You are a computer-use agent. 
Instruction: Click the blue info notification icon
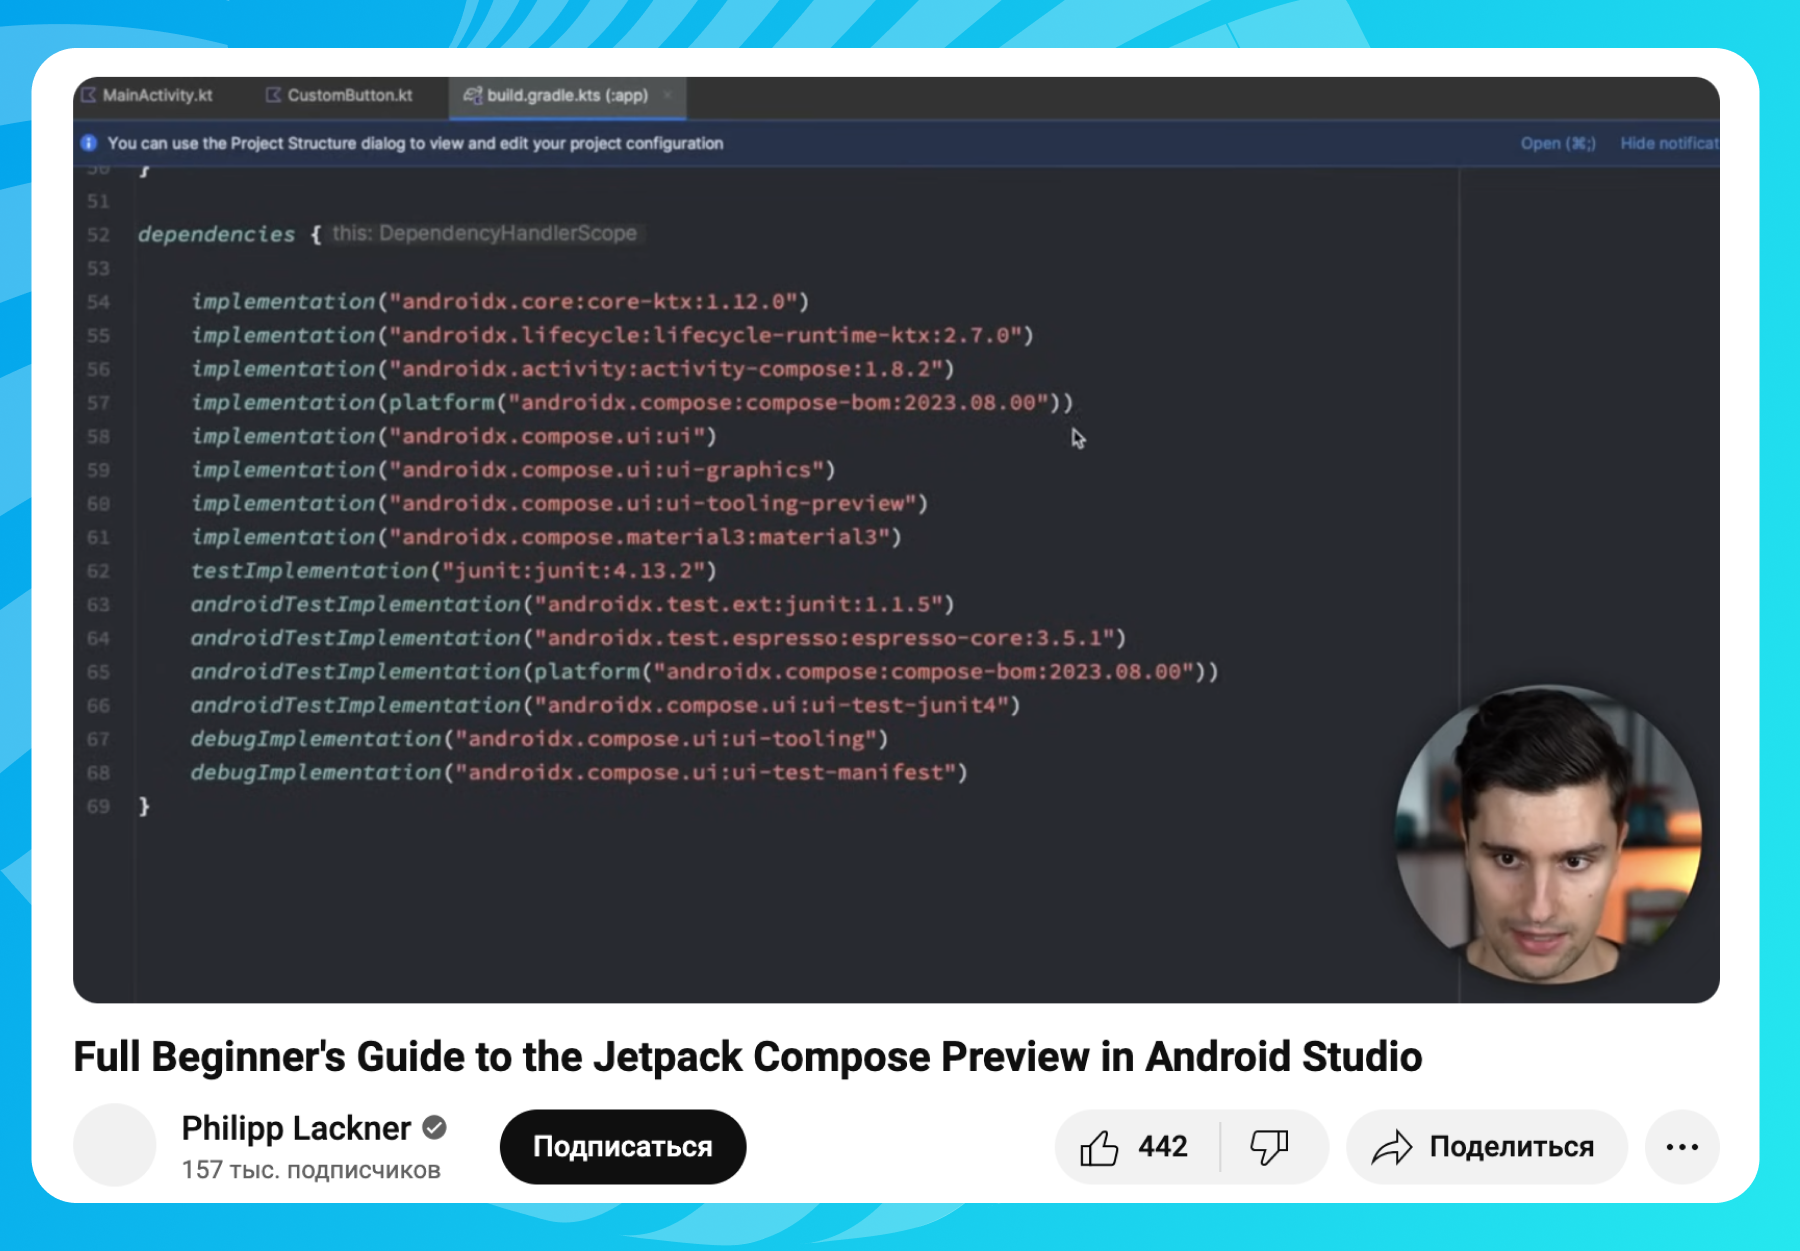89,143
